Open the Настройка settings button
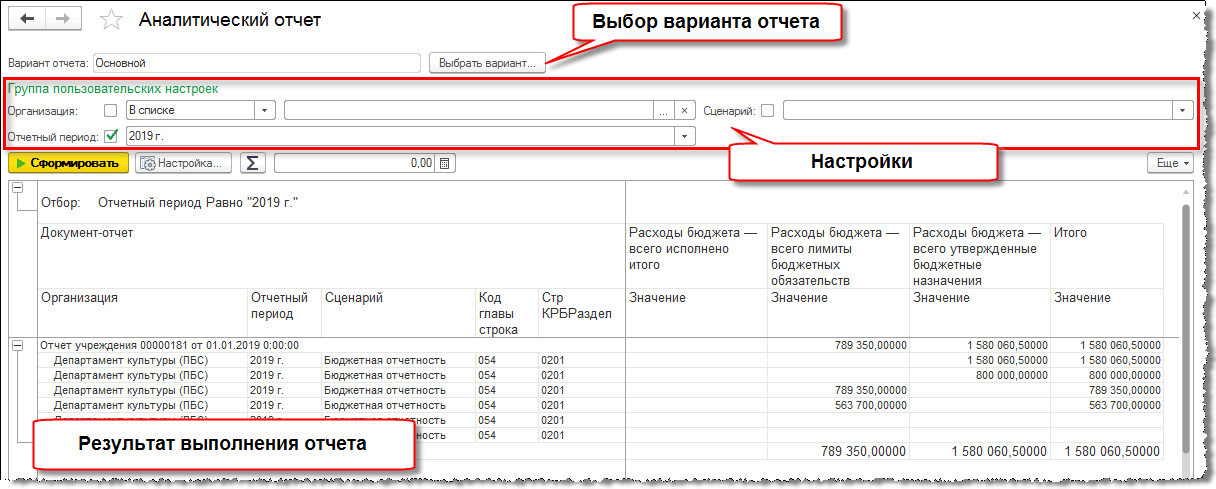This screenshot has height=489, width=1216. (185, 163)
